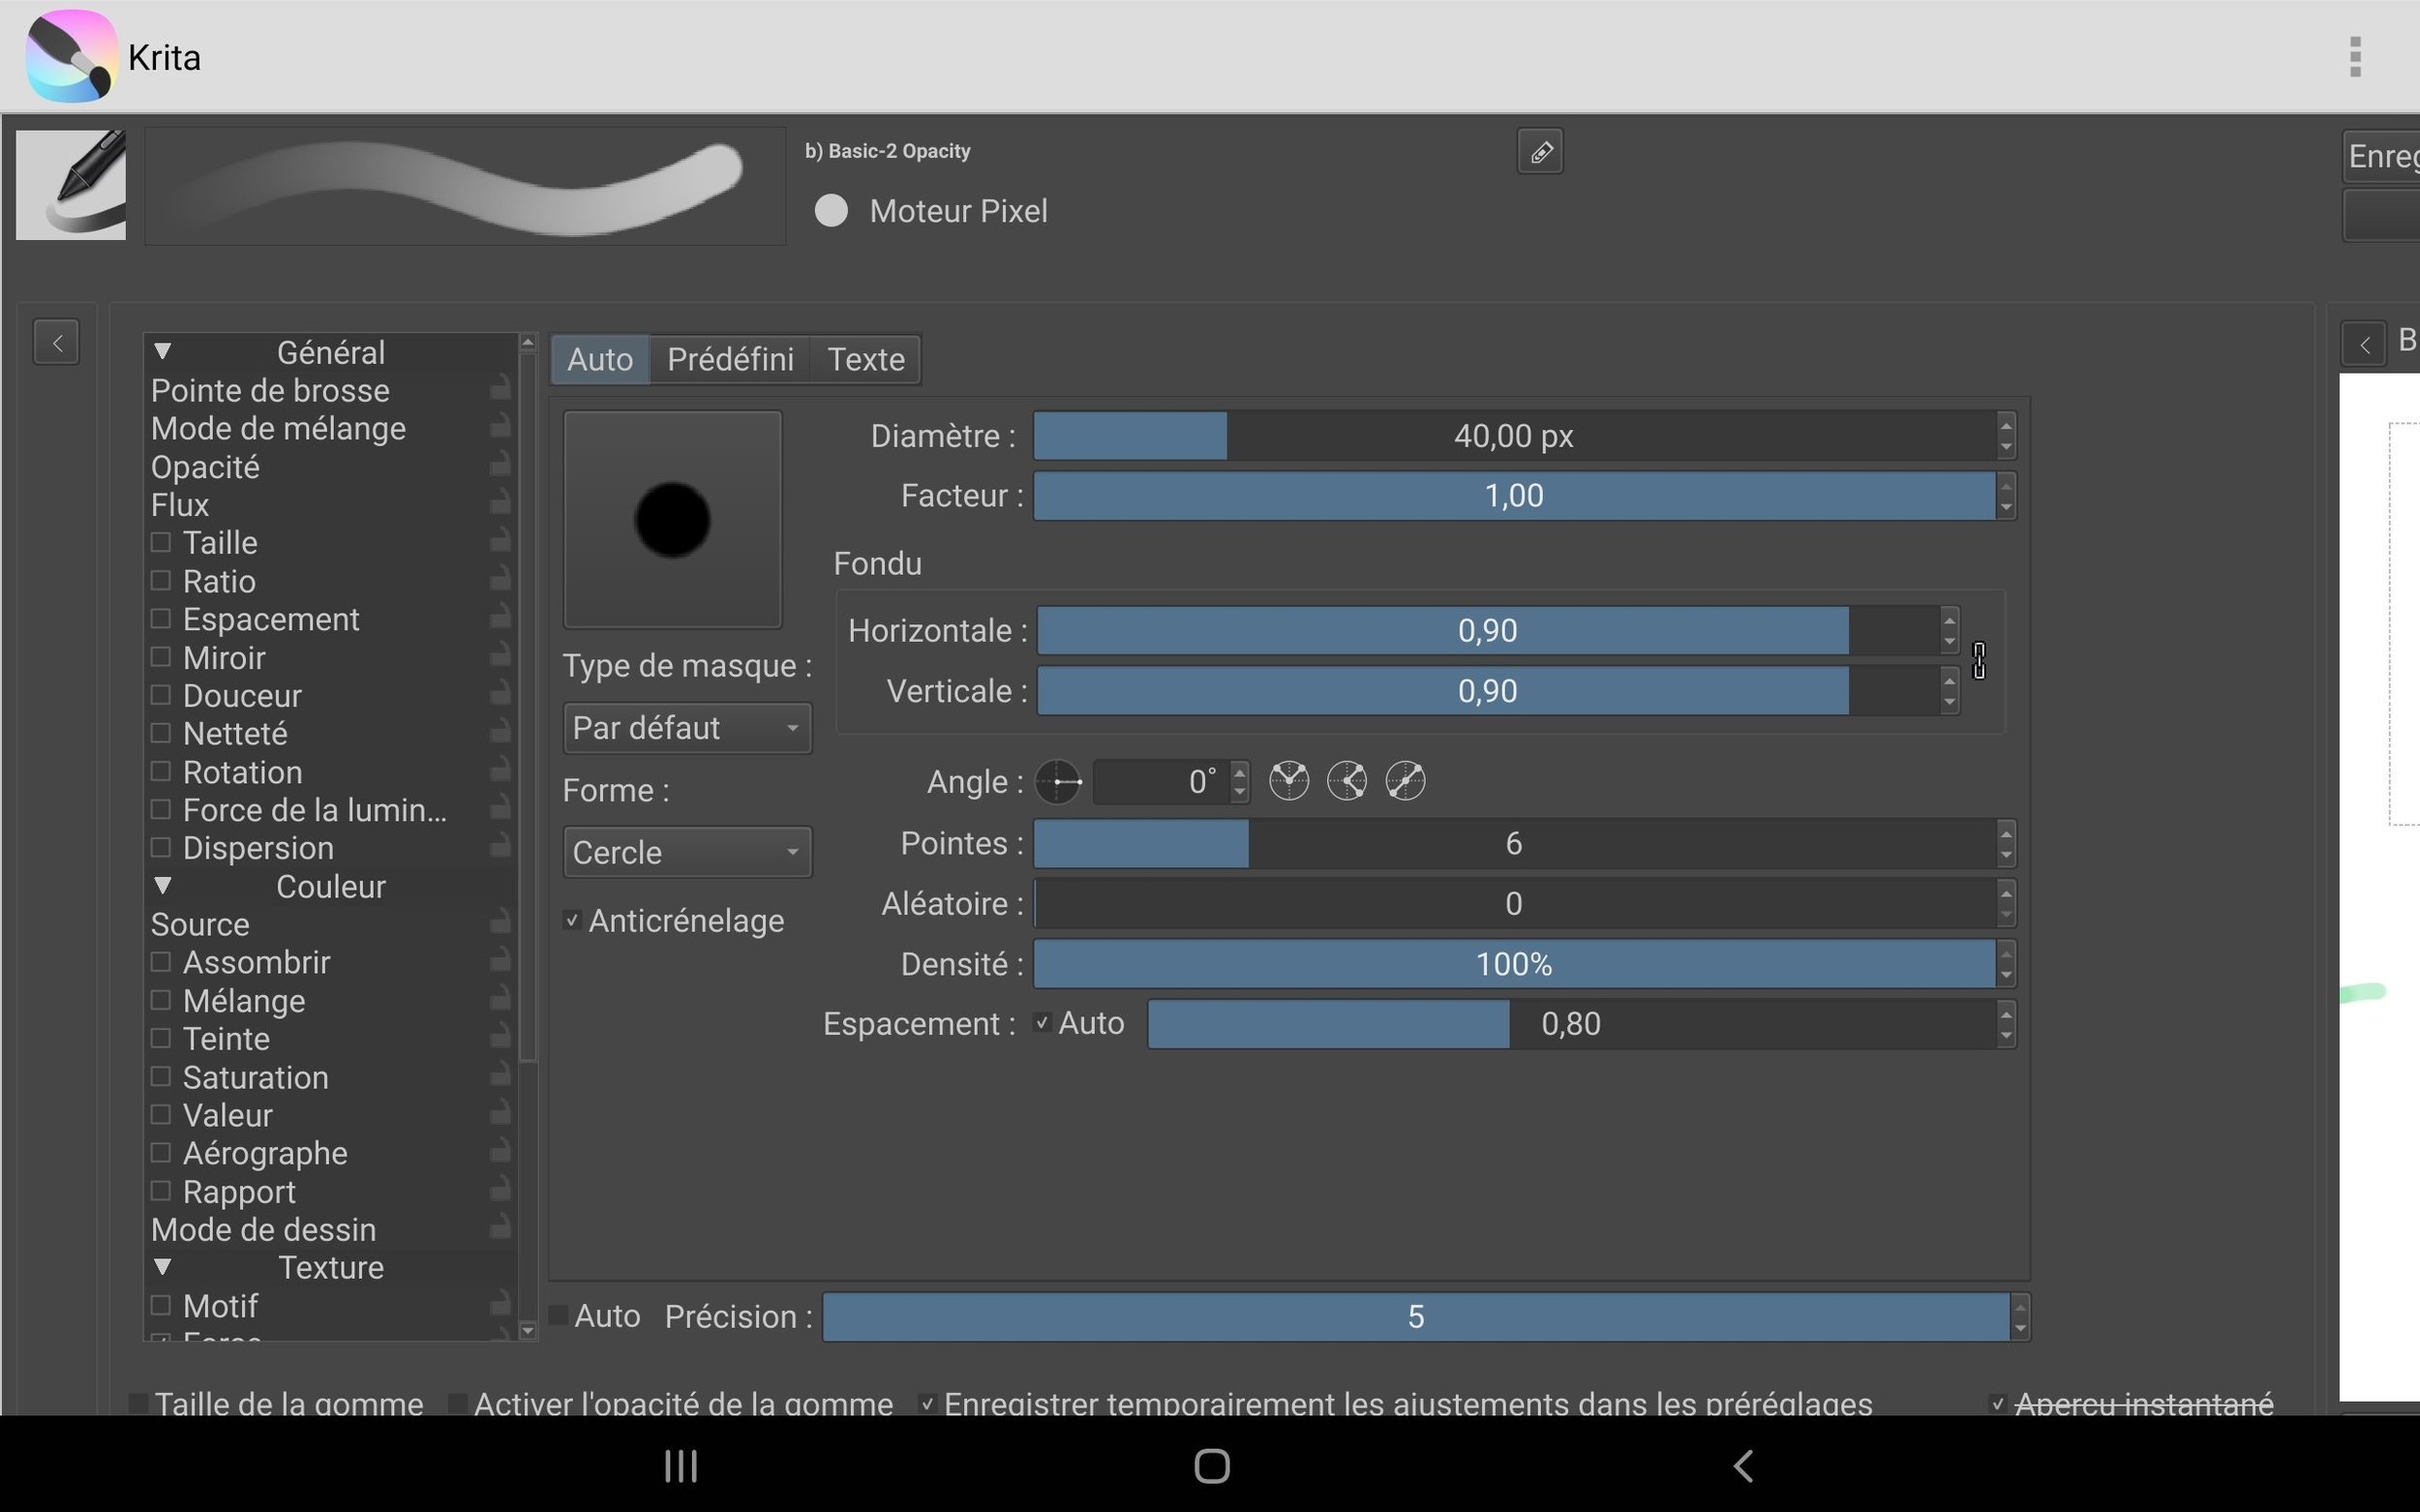Select the first angle preset icon
Viewport: 2420px width, 1512px height.
click(x=1289, y=781)
